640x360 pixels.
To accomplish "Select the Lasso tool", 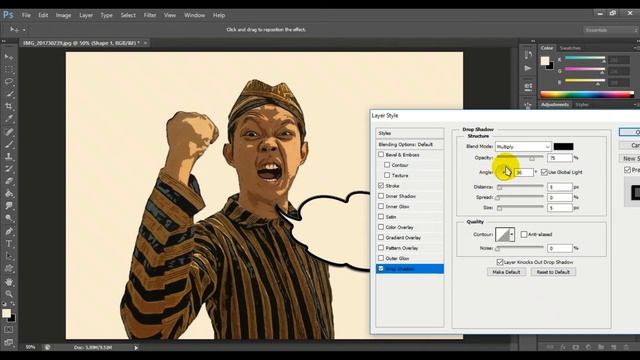I will pyautogui.click(x=9, y=82).
